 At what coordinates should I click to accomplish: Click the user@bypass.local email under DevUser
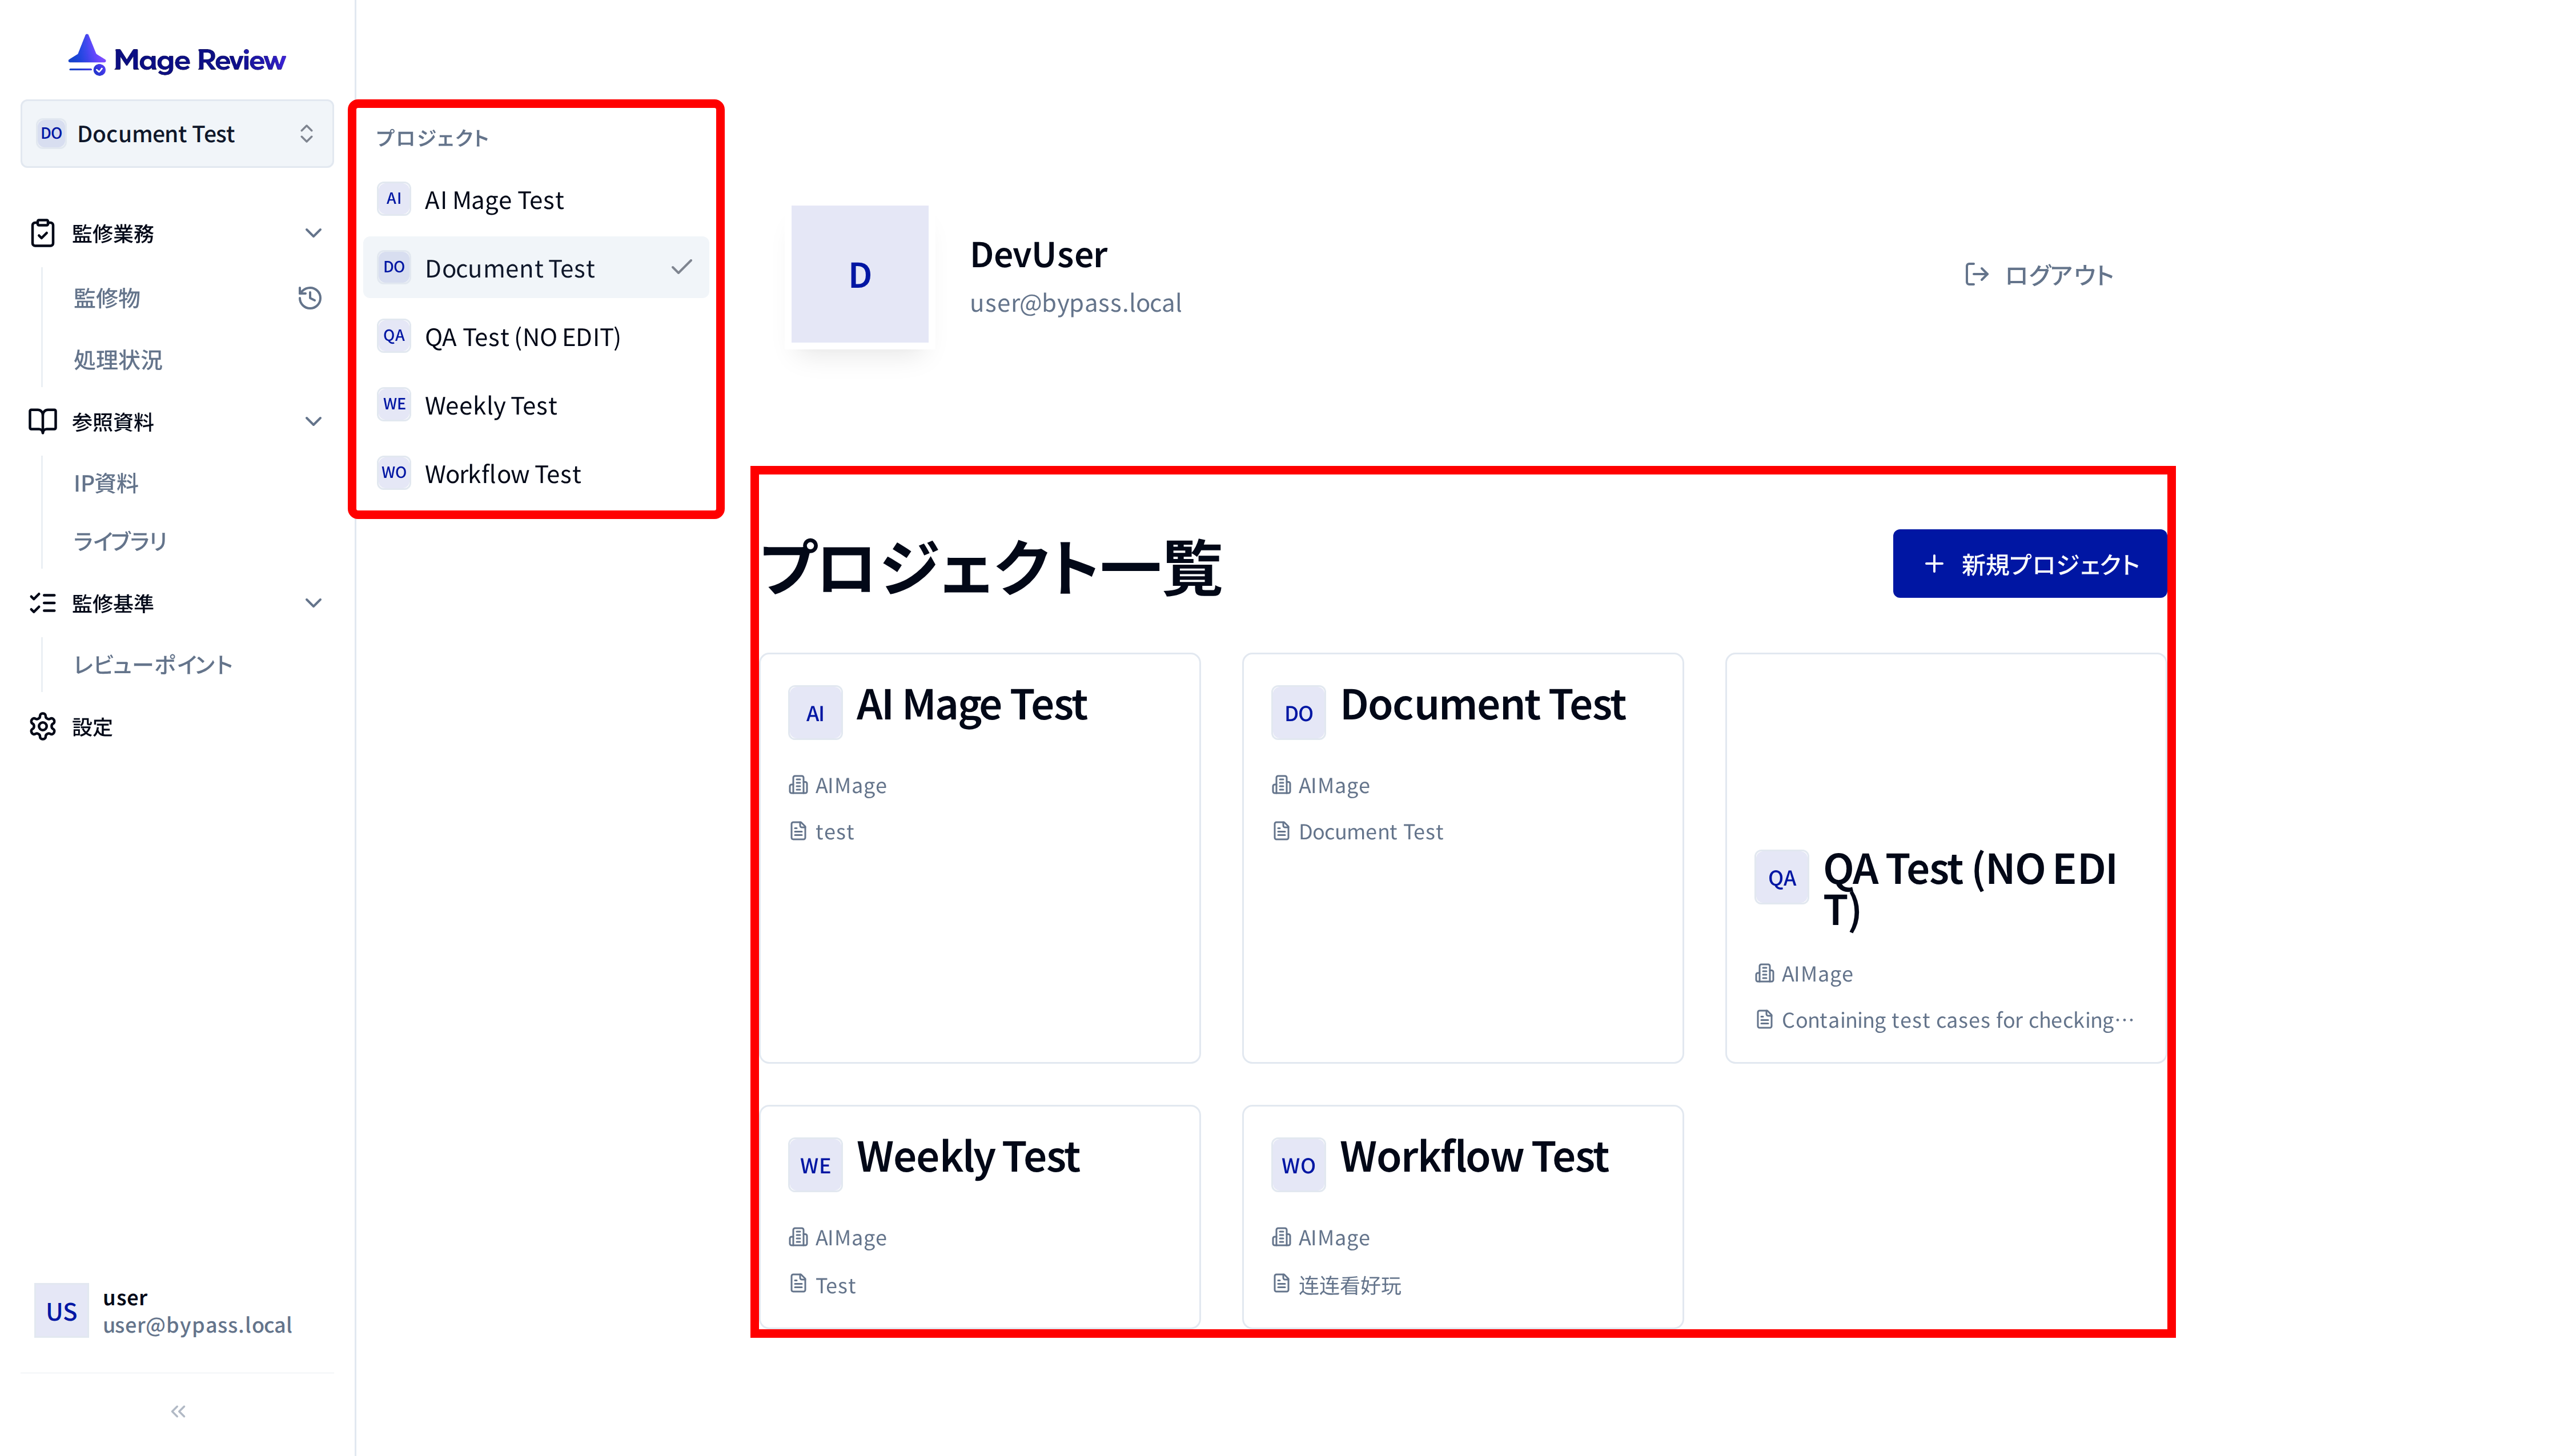[1075, 303]
